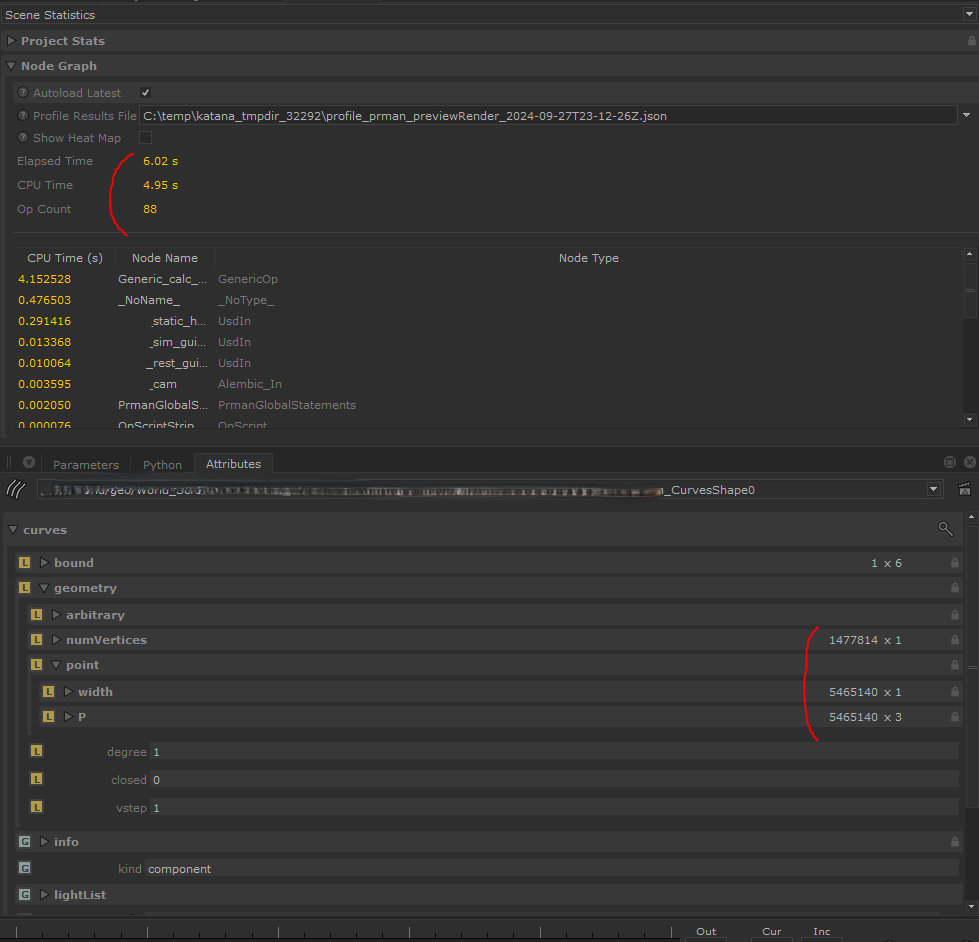979x942 pixels.
Task: Sort by the CPU Time (s) column header
Action: coord(65,258)
